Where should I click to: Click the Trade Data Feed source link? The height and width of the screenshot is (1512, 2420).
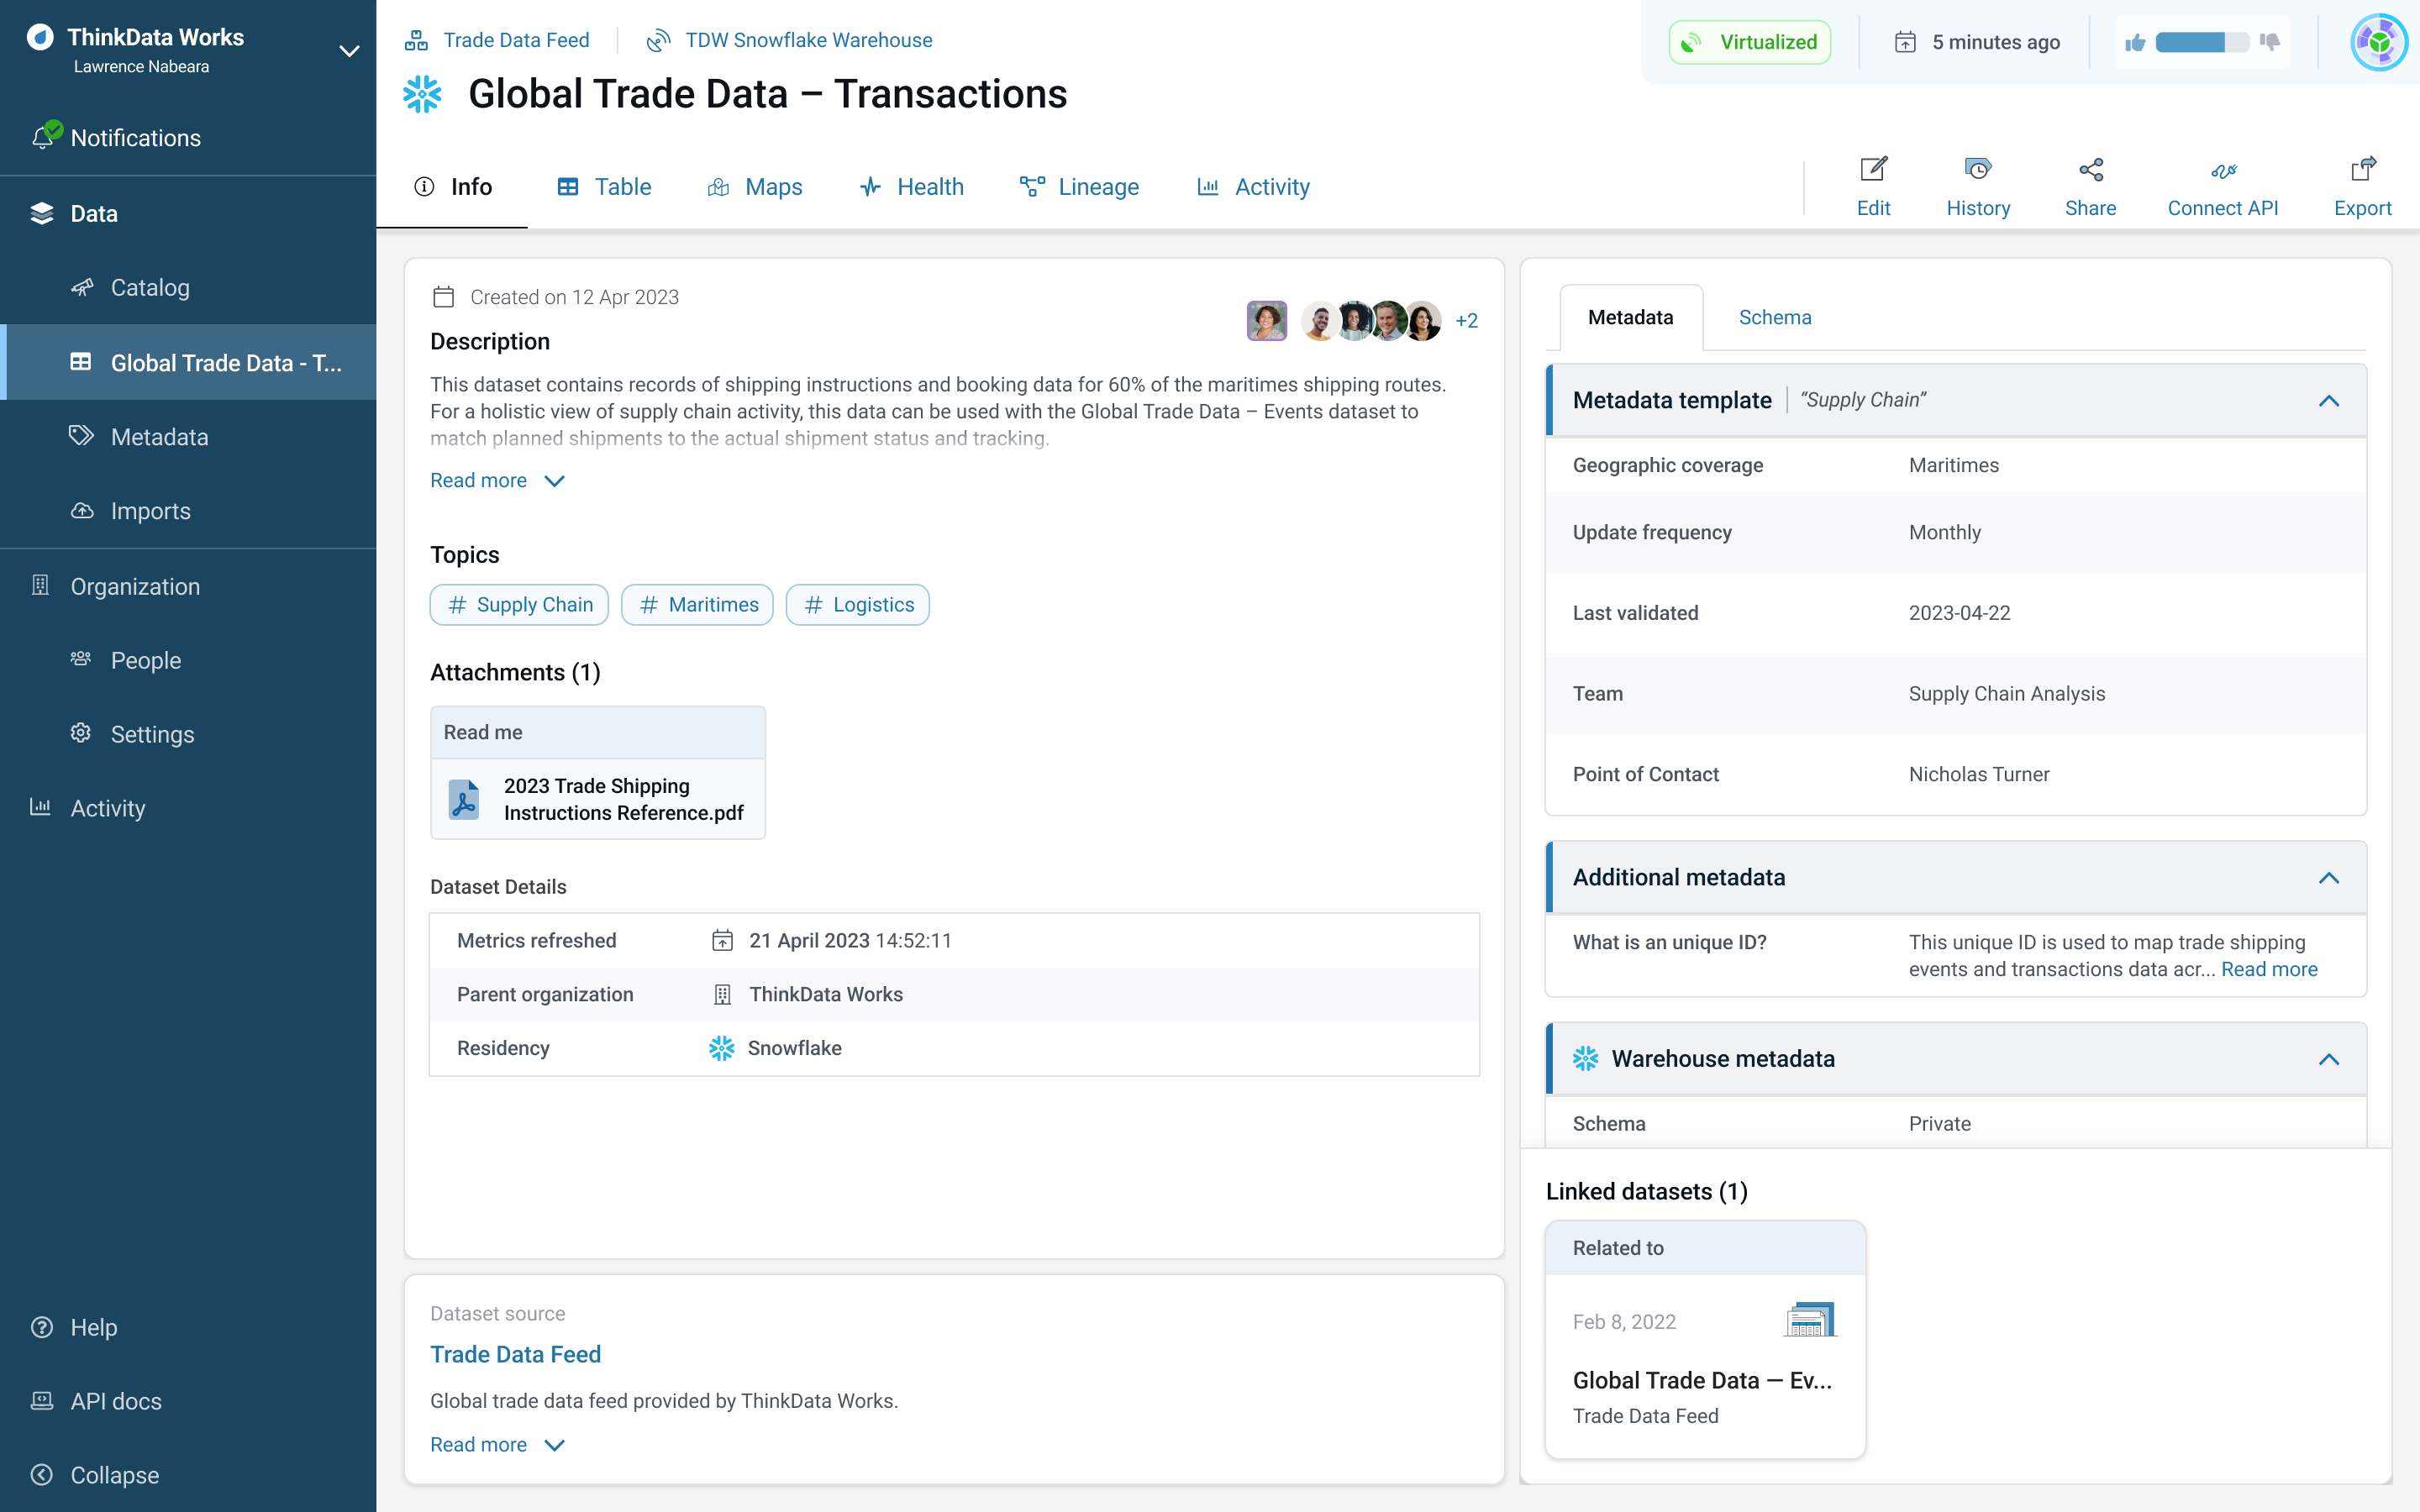click(x=516, y=1353)
